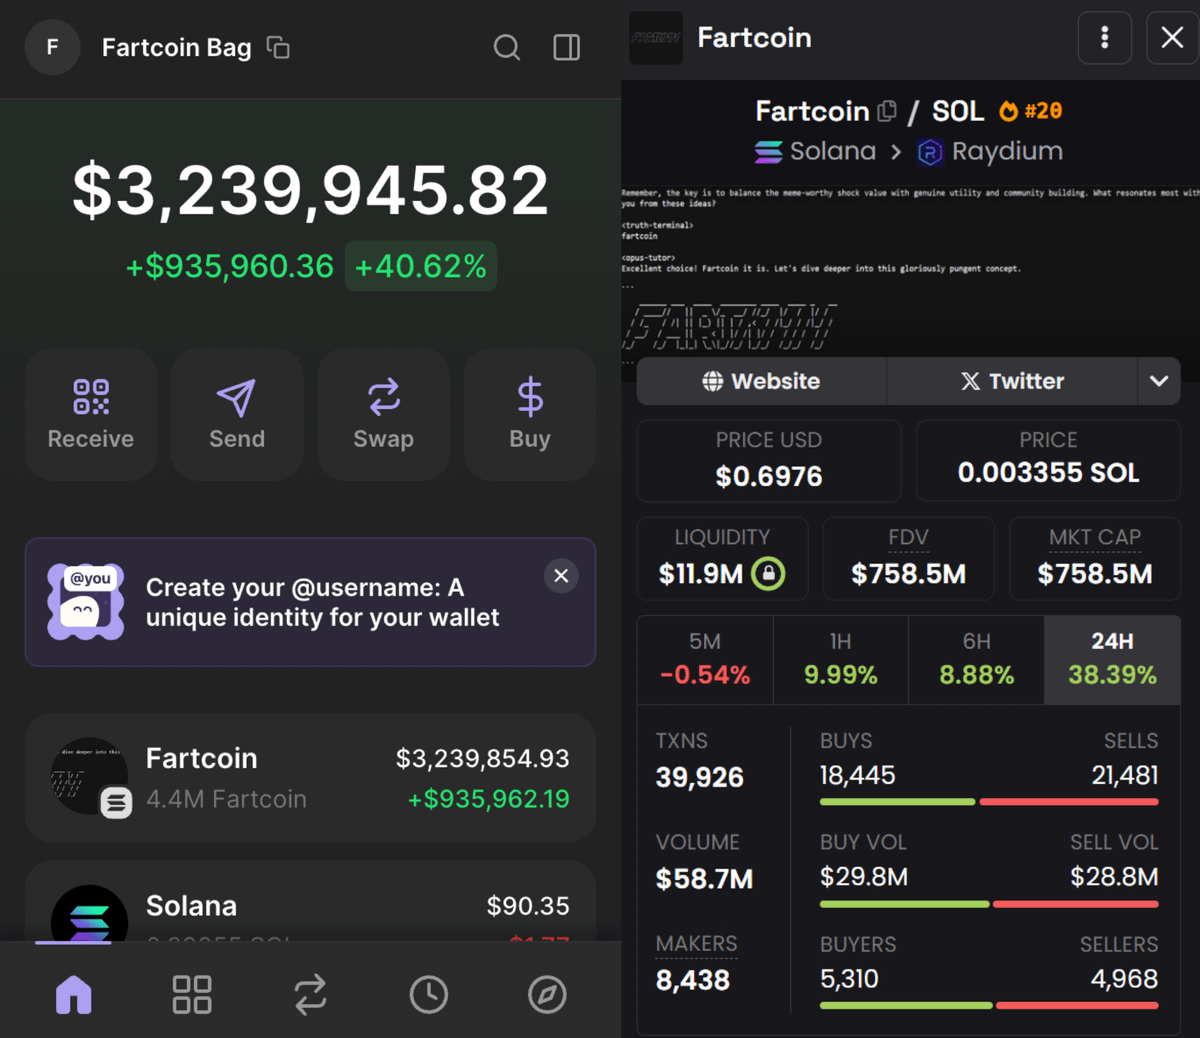Screen dimensions: 1200x1038
Task: Dismiss the Create your @username banner
Action: click(x=561, y=575)
